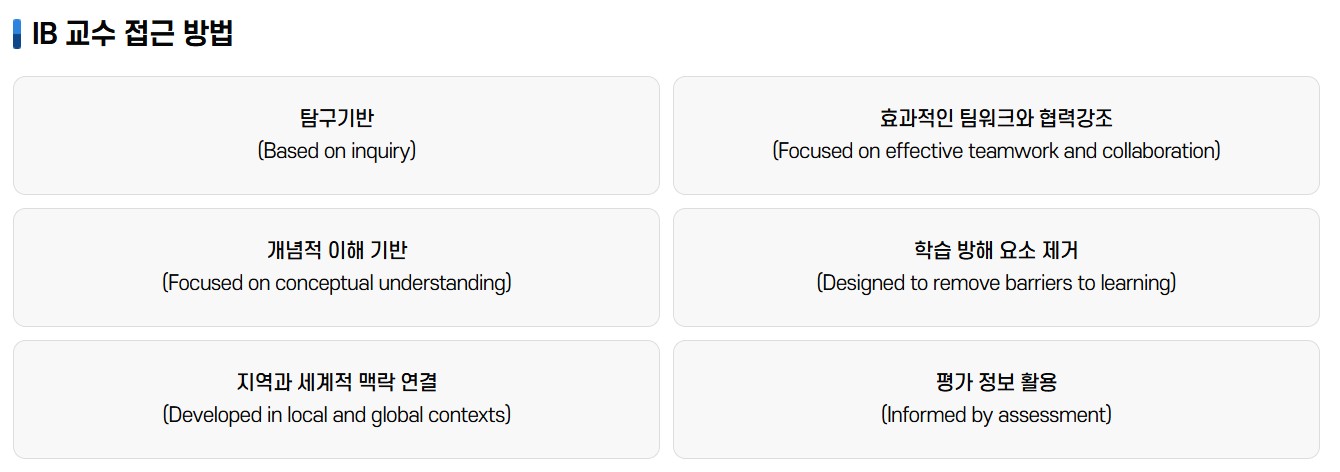
Task: Click the Informed by assessment subtitle
Action: point(996,415)
